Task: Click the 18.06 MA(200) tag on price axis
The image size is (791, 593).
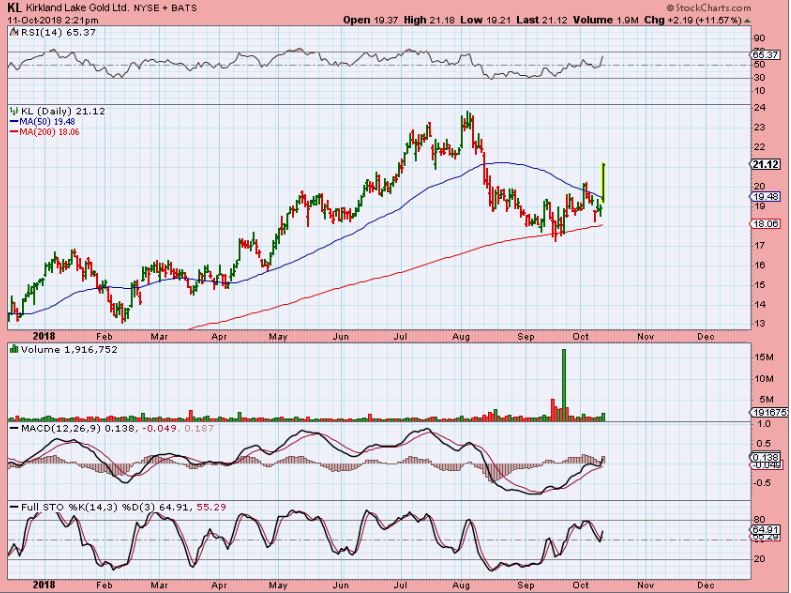Action: pyautogui.click(x=765, y=224)
